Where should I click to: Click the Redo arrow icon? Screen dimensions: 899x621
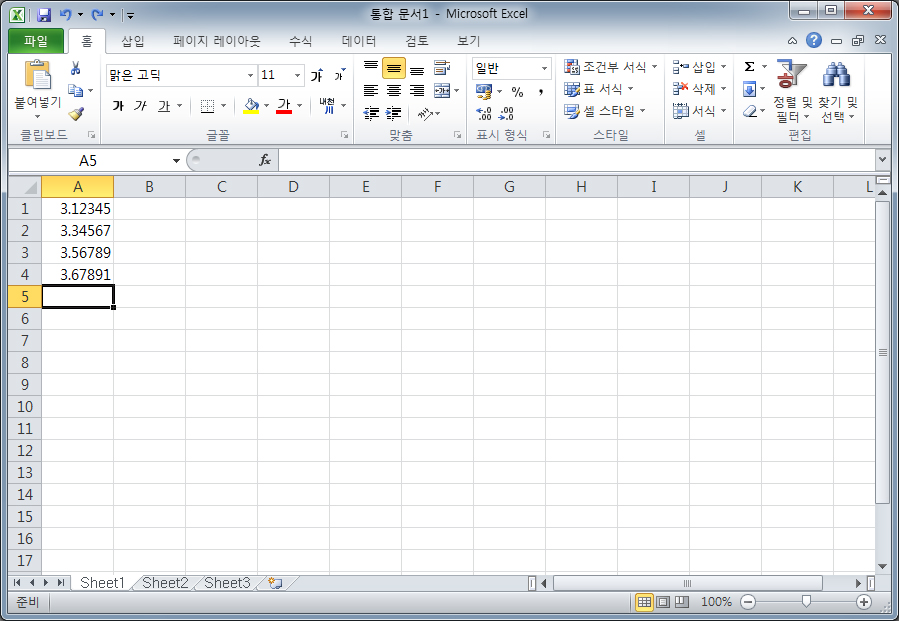(98, 14)
